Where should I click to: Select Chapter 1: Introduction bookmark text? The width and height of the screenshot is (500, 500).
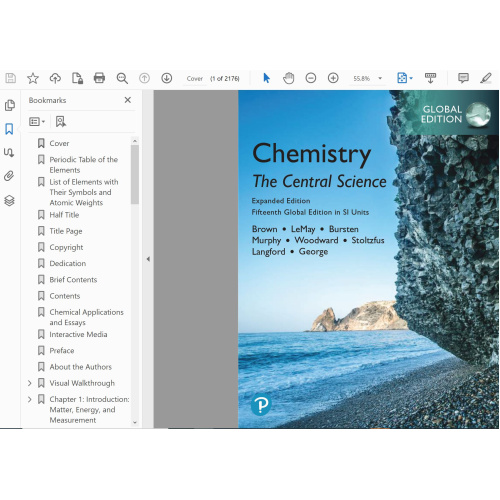pyautogui.click(x=89, y=409)
